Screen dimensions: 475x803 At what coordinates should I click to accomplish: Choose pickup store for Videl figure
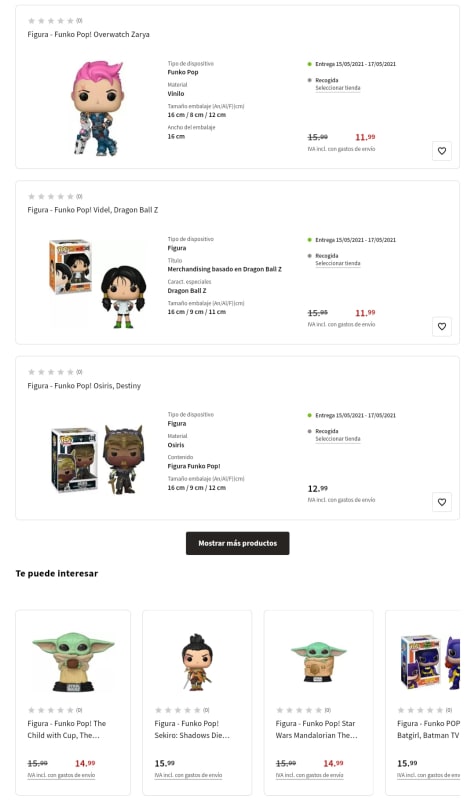338,264
